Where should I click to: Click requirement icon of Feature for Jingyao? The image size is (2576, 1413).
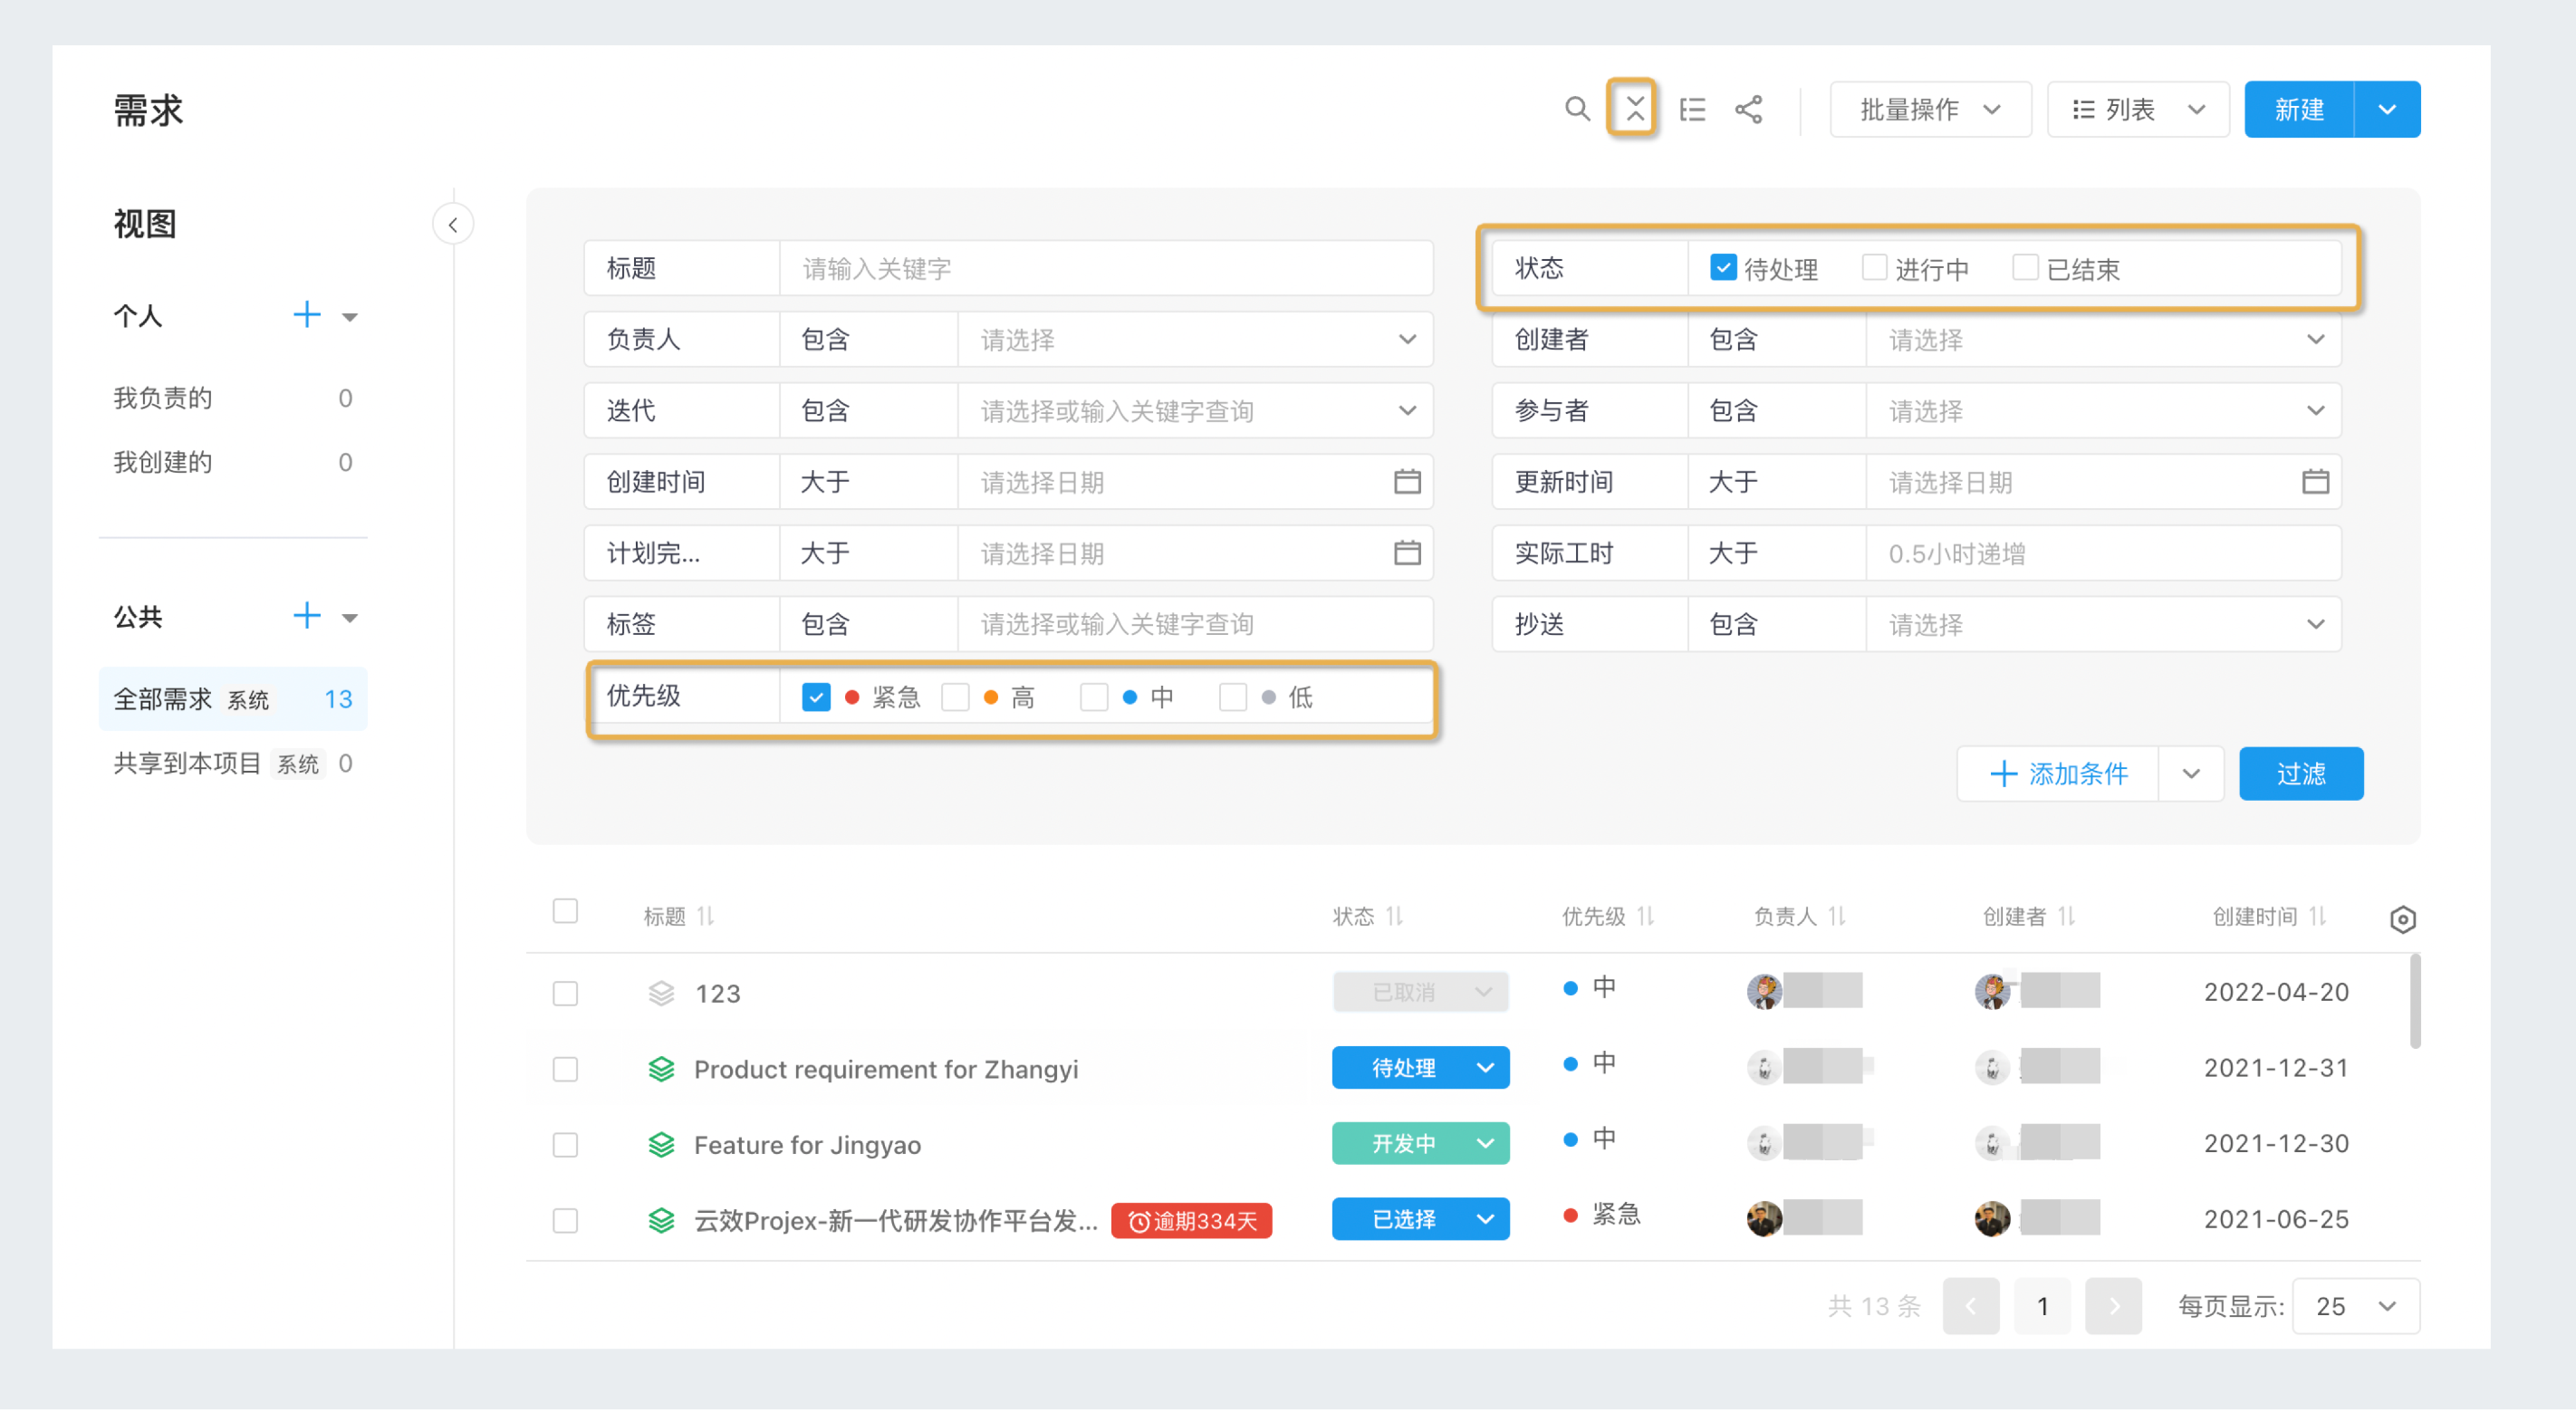[661, 1145]
